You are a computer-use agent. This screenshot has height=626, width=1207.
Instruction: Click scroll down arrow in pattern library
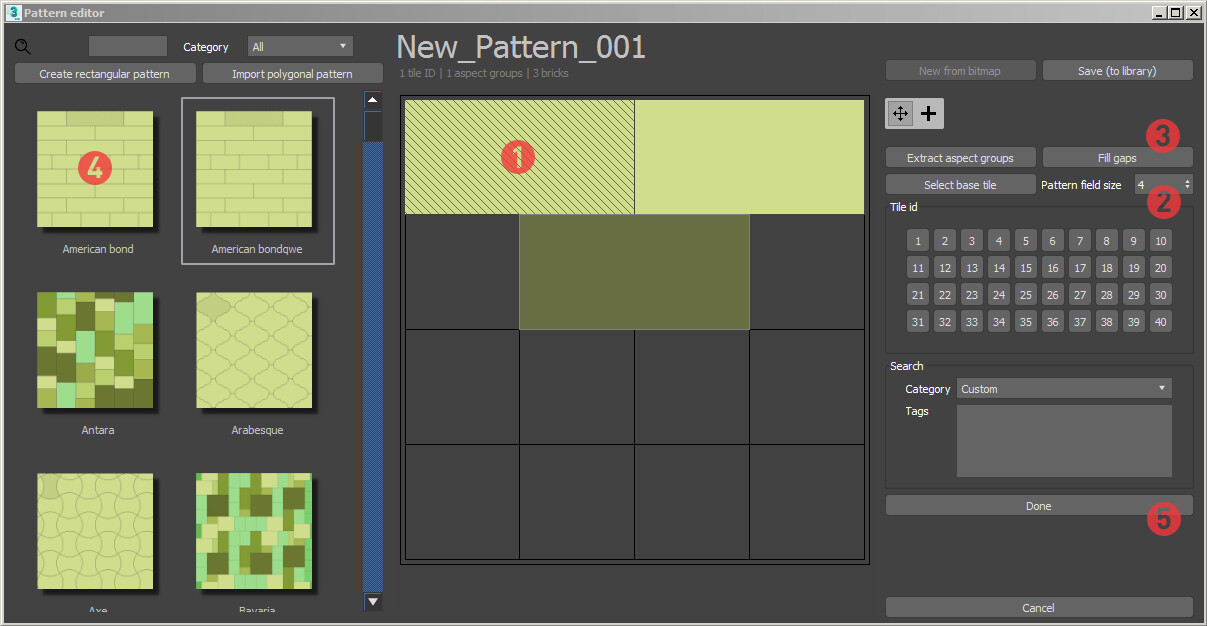coord(373,602)
